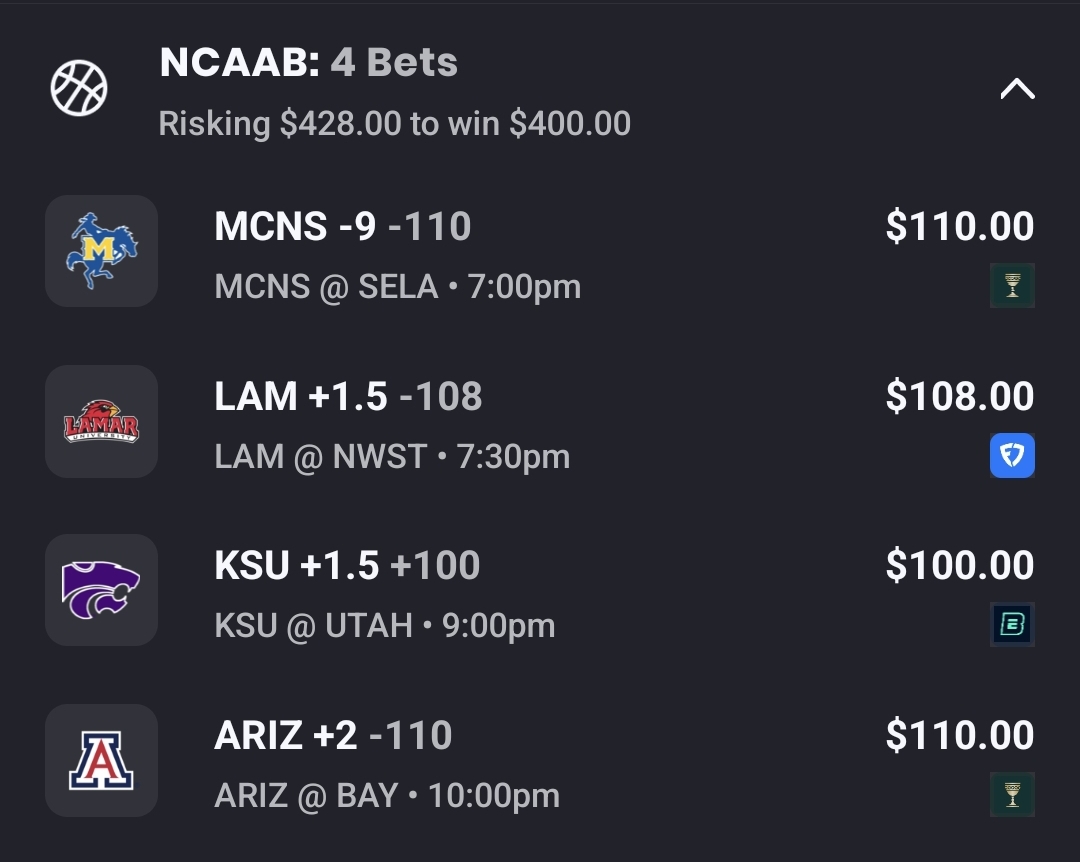Click the LAM @ NWST matchup text
Screen dimensions: 1080x862
392,457
